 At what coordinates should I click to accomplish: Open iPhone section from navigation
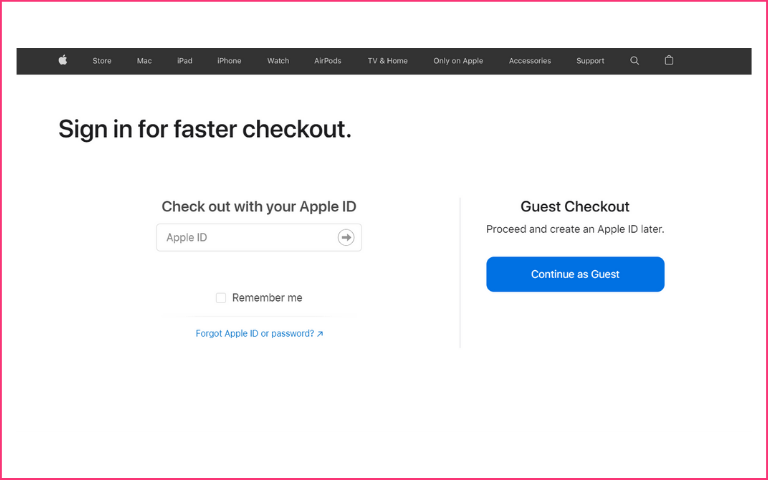coord(229,61)
